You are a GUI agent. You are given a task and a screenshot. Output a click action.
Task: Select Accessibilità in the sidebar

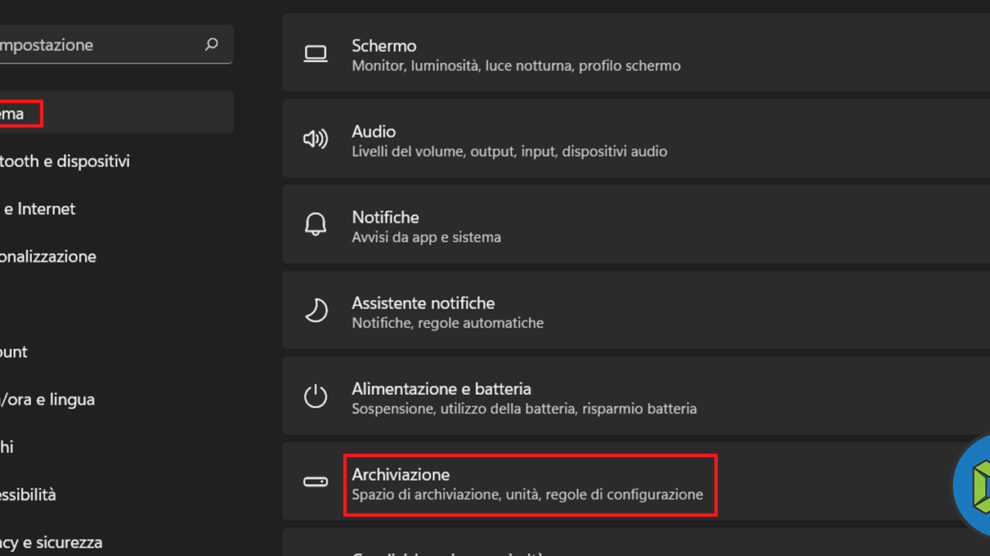coord(28,495)
